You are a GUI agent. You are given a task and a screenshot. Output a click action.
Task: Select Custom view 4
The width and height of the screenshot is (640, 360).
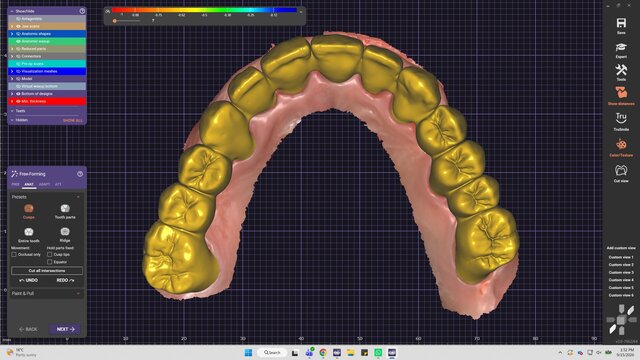click(x=621, y=280)
